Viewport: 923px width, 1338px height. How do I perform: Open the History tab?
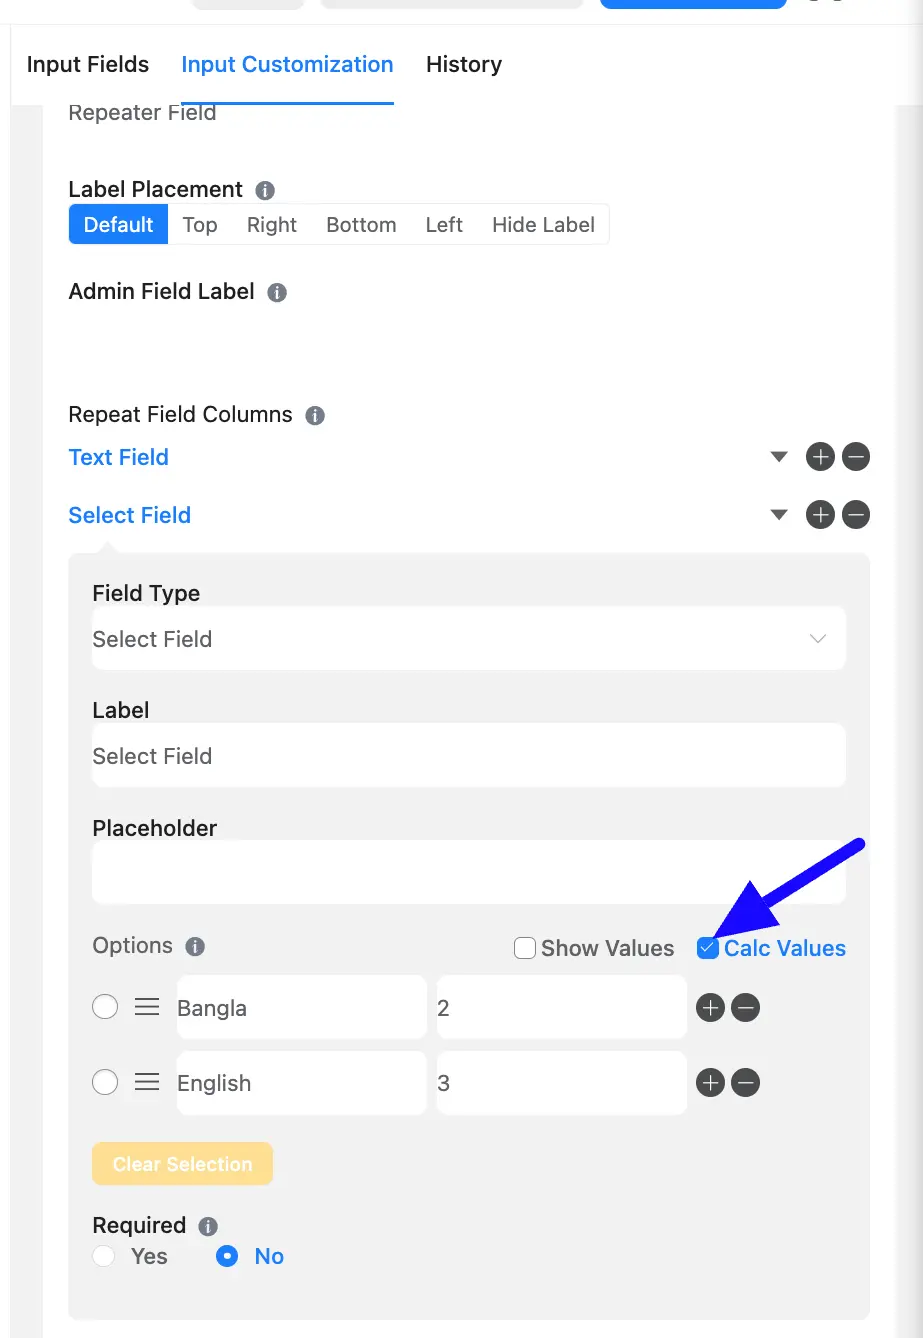tap(464, 64)
